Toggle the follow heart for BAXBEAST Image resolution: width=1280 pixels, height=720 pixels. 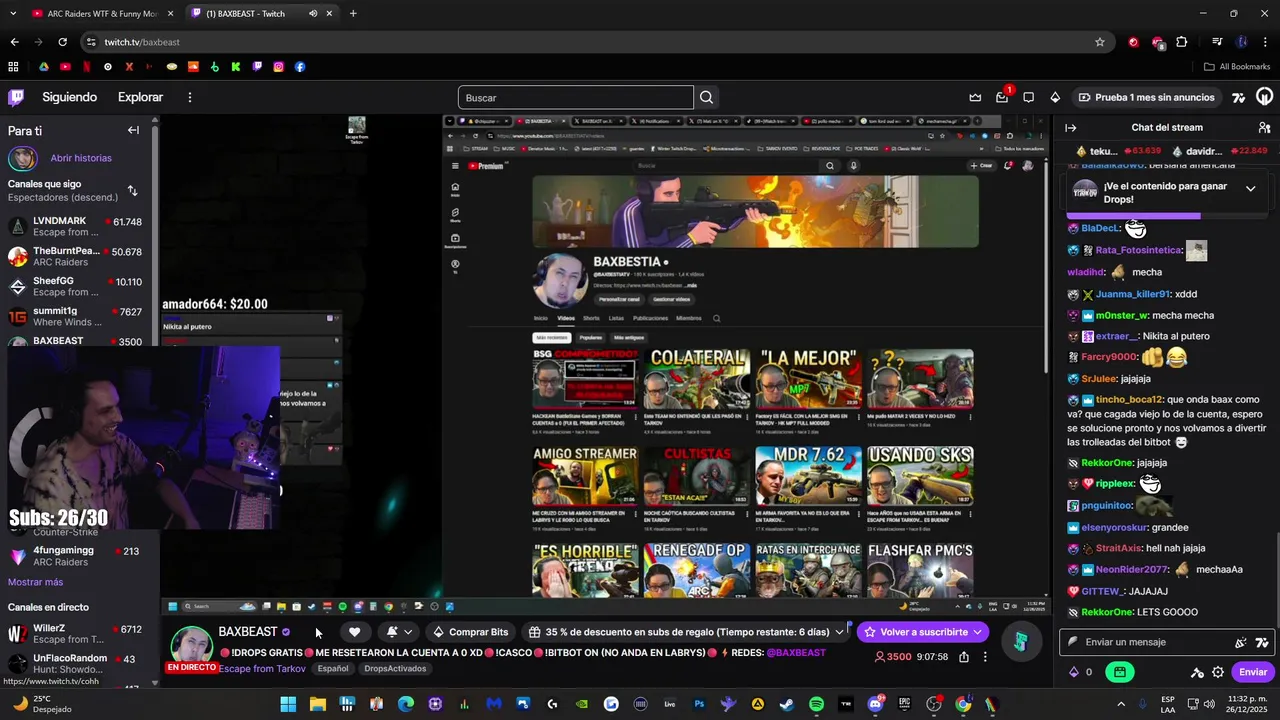point(354,632)
